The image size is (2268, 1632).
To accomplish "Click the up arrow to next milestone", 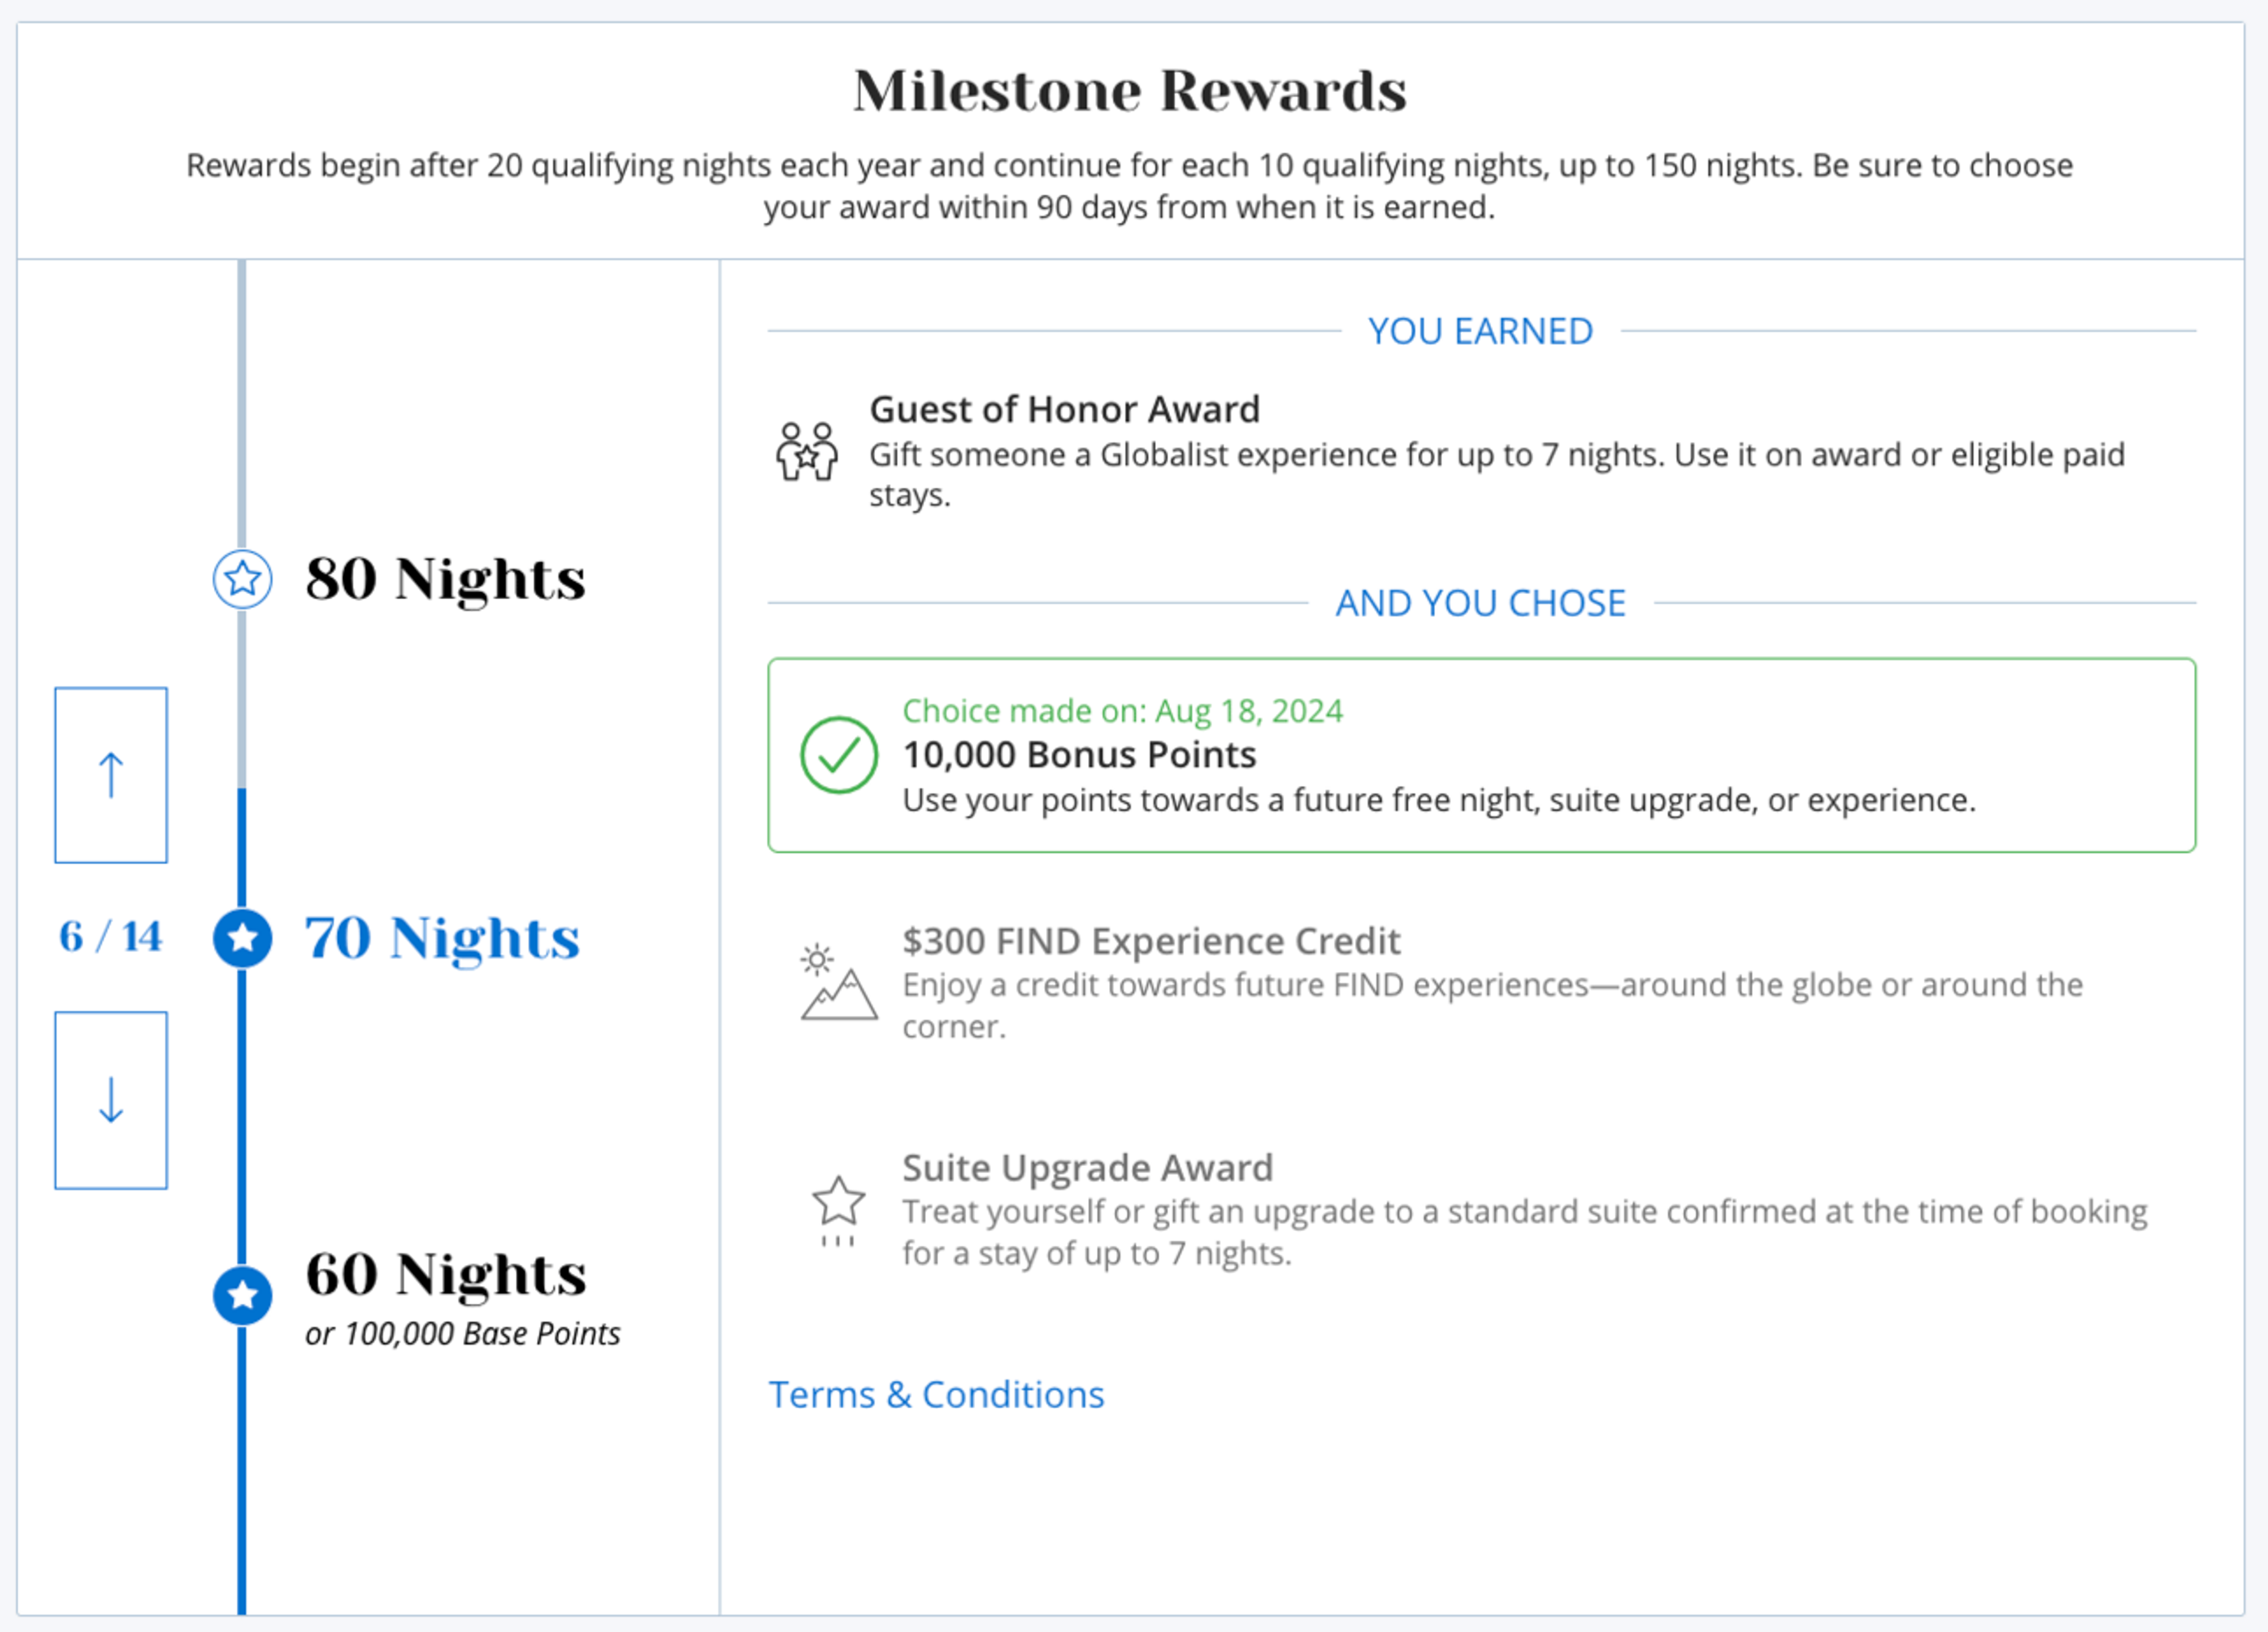I will click(x=111, y=775).
